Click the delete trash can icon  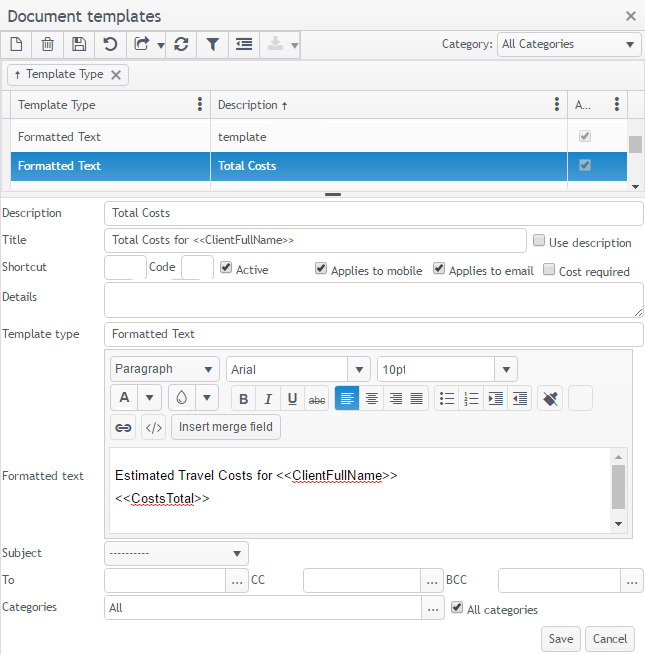pyautogui.click(x=47, y=44)
